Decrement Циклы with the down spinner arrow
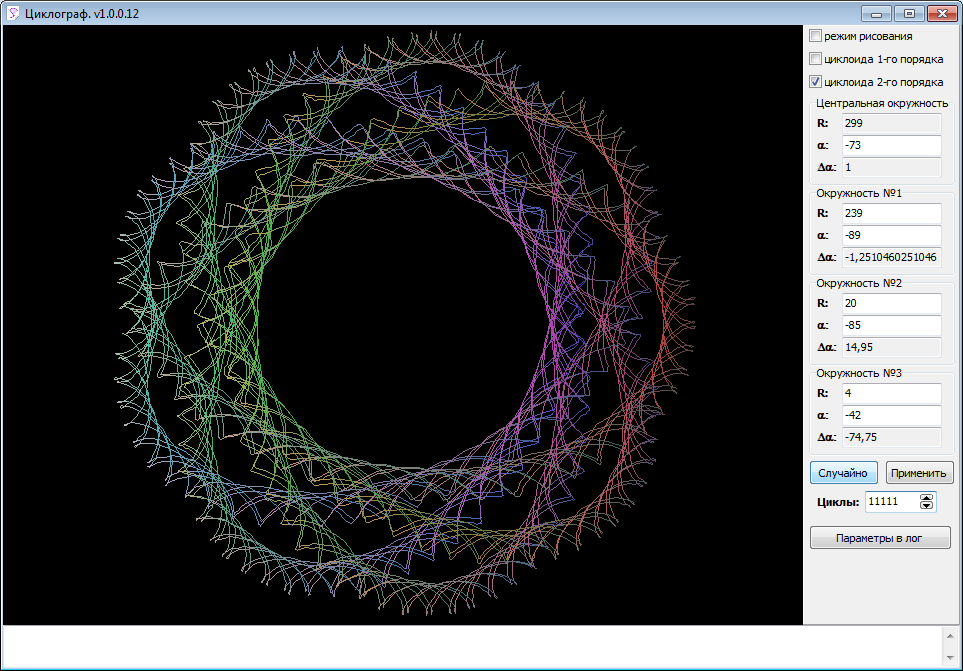This screenshot has width=963, height=671. coord(927,507)
